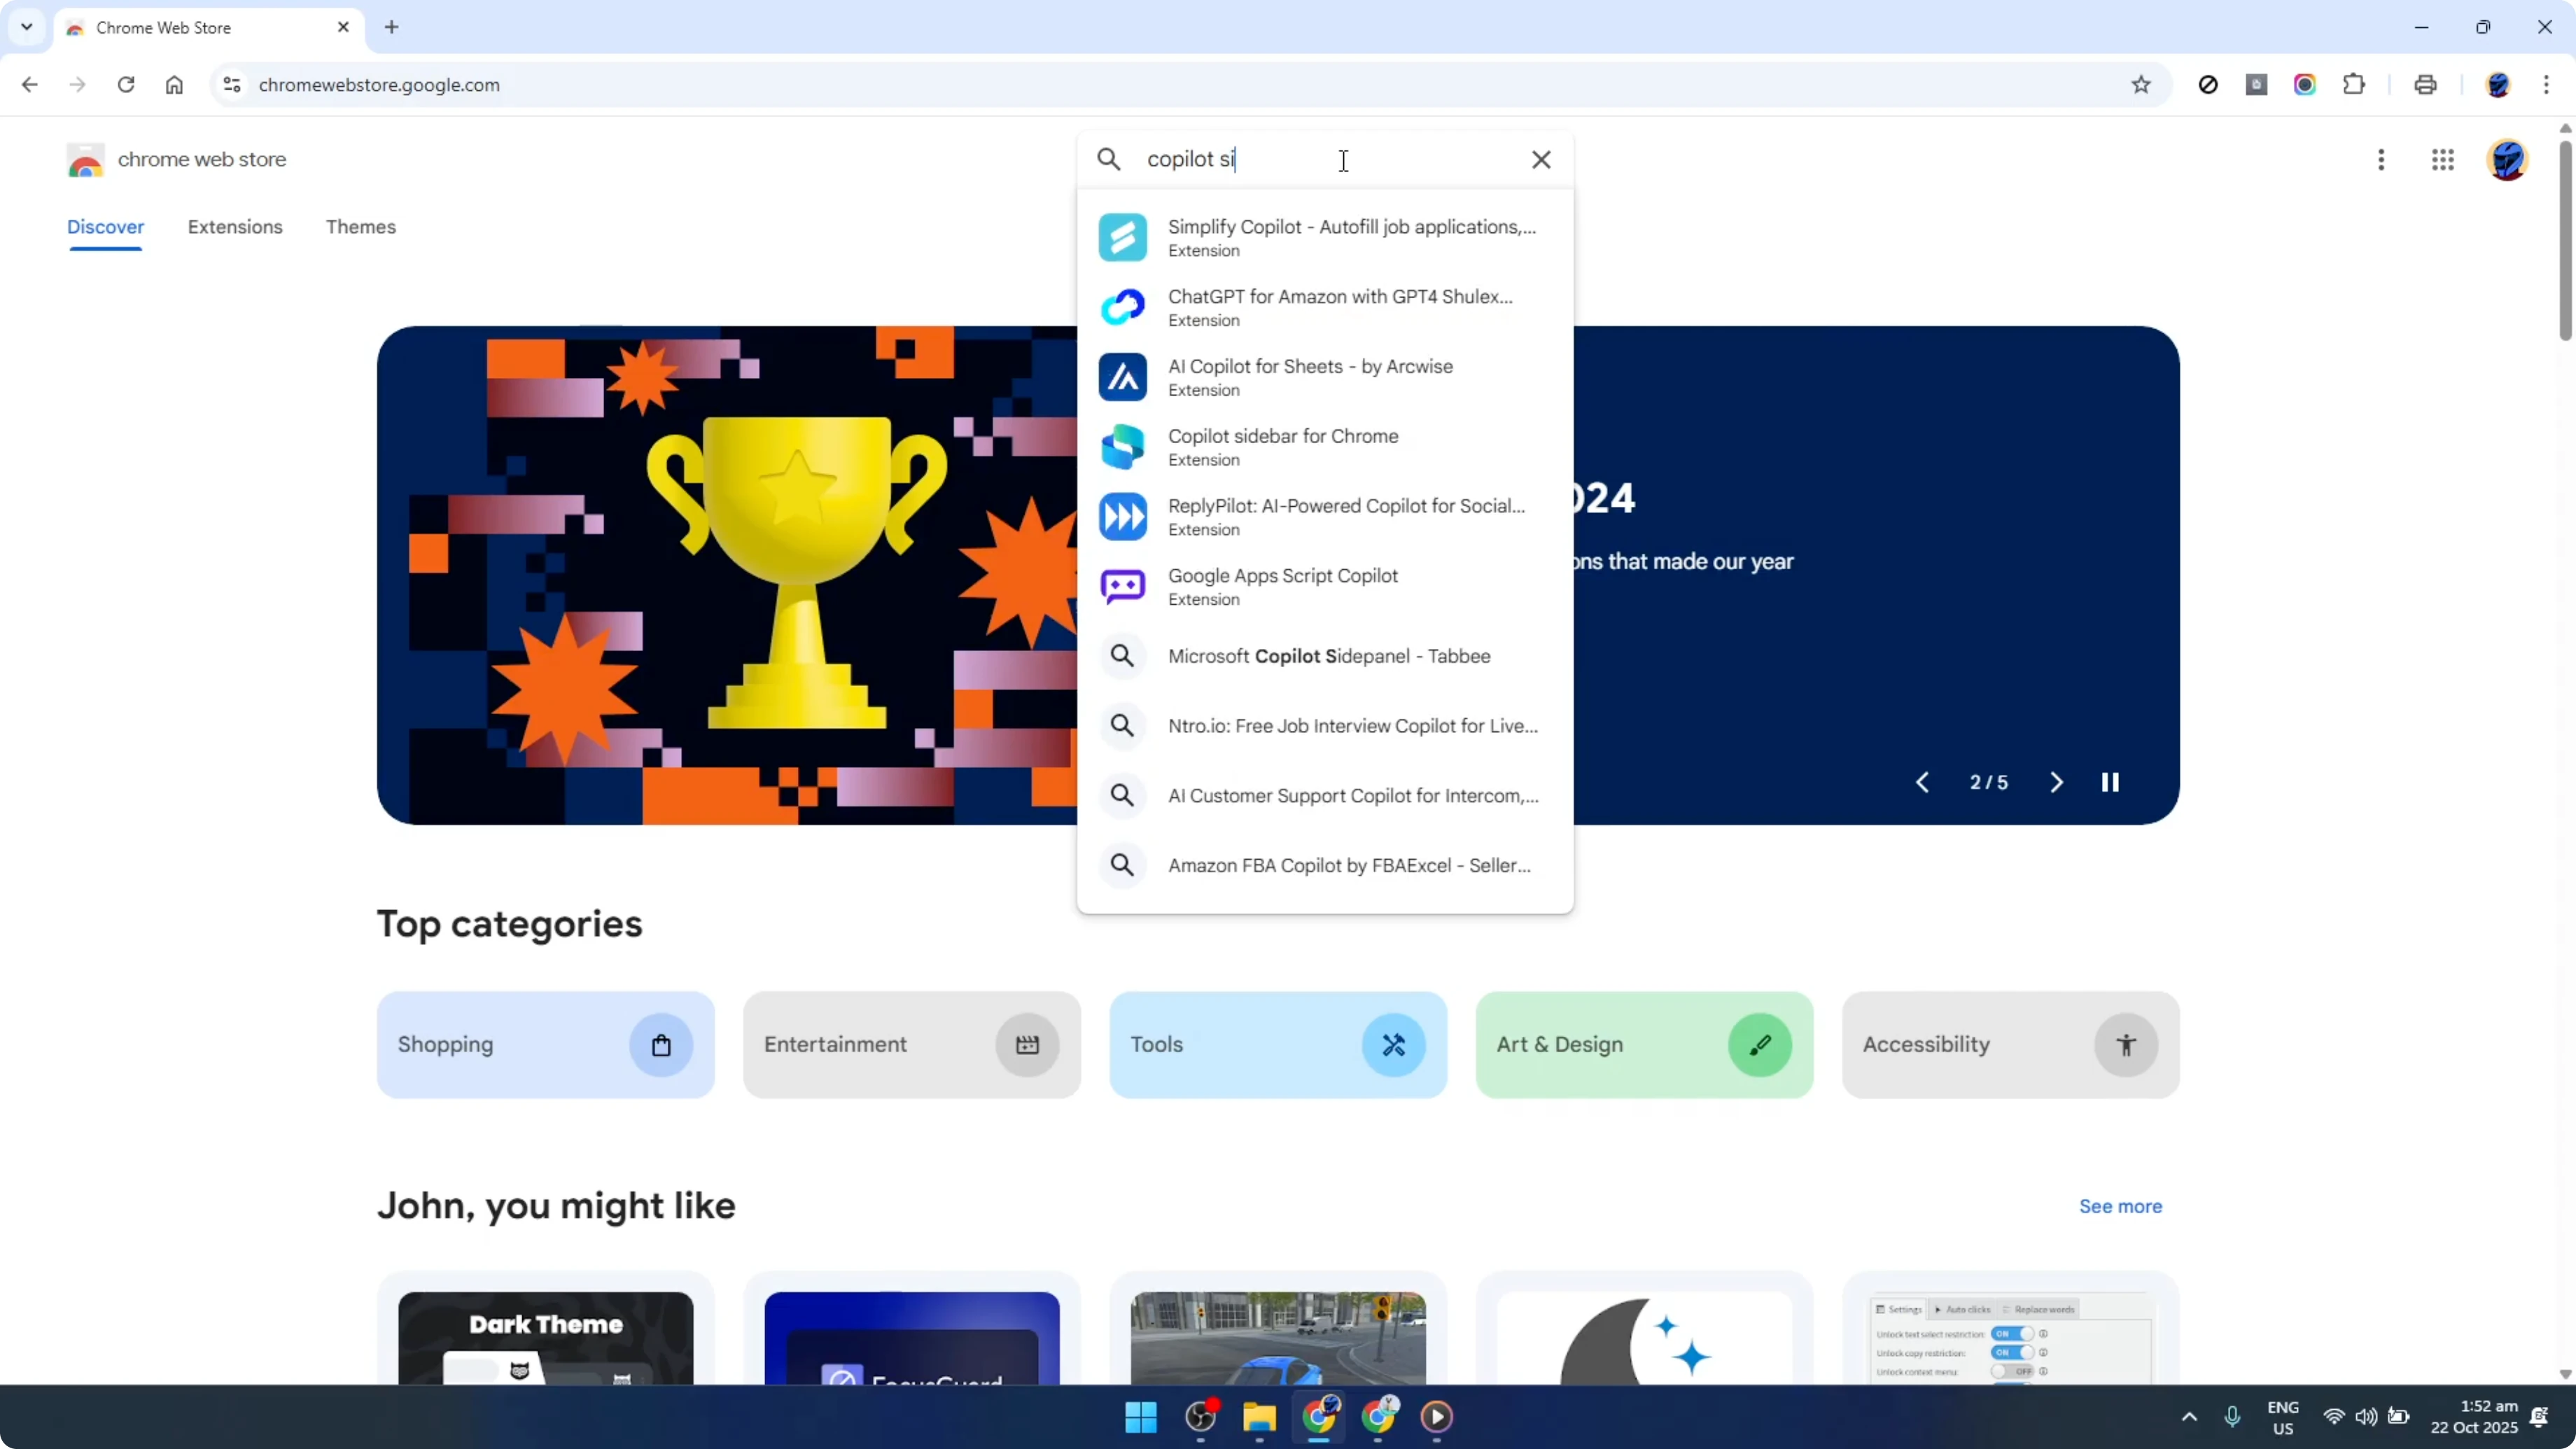2576x1449 pixels.
Task: Switch to the Themes tab
Action: tap(361, 227)
